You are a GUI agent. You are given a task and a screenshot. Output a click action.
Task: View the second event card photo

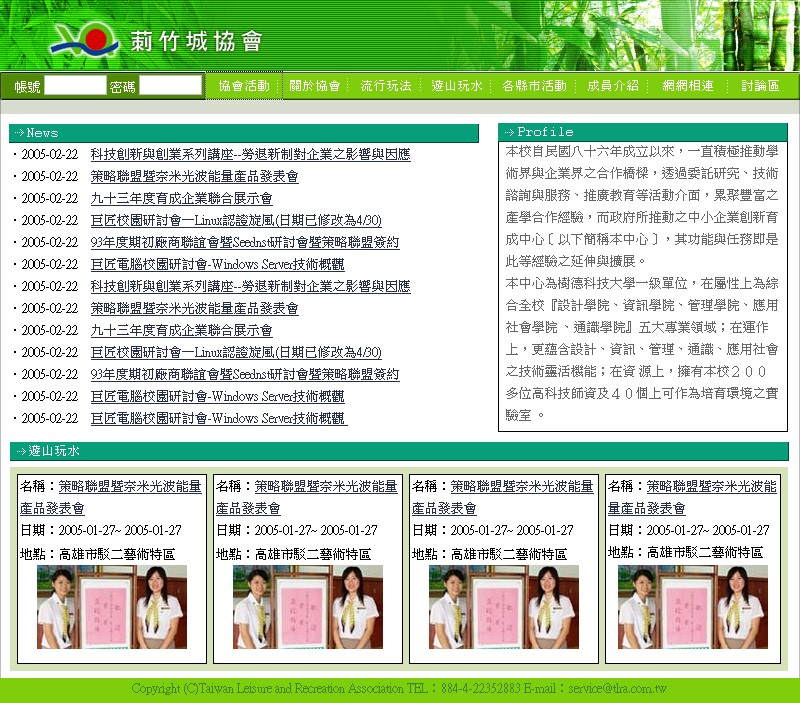[308, 607]
